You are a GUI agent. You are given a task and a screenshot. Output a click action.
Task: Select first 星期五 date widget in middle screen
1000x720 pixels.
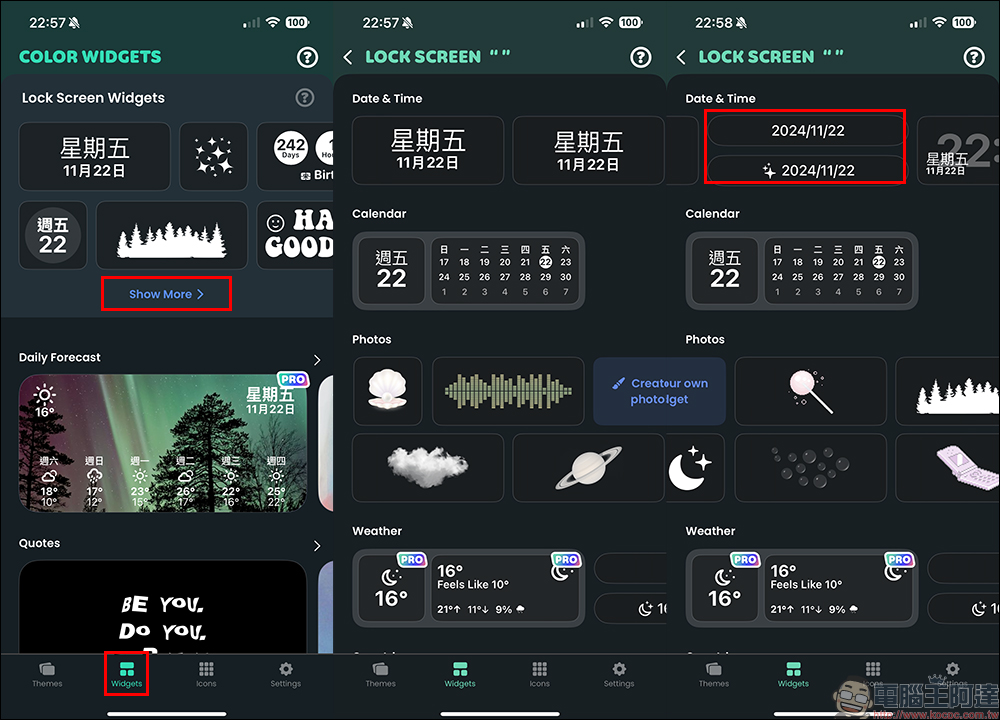point(428,151)
